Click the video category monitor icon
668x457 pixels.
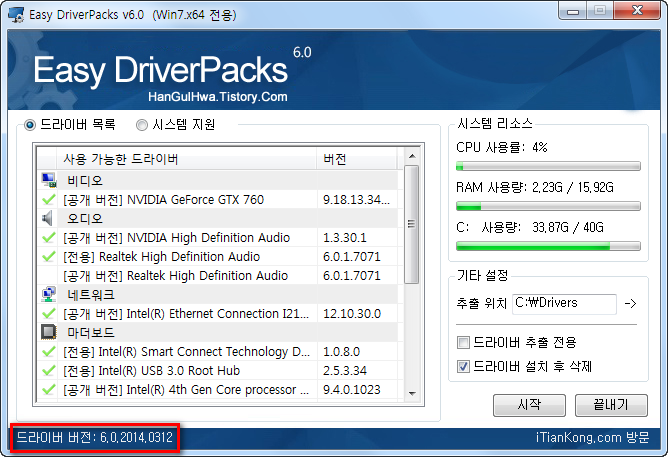click(x=49, y=180)
